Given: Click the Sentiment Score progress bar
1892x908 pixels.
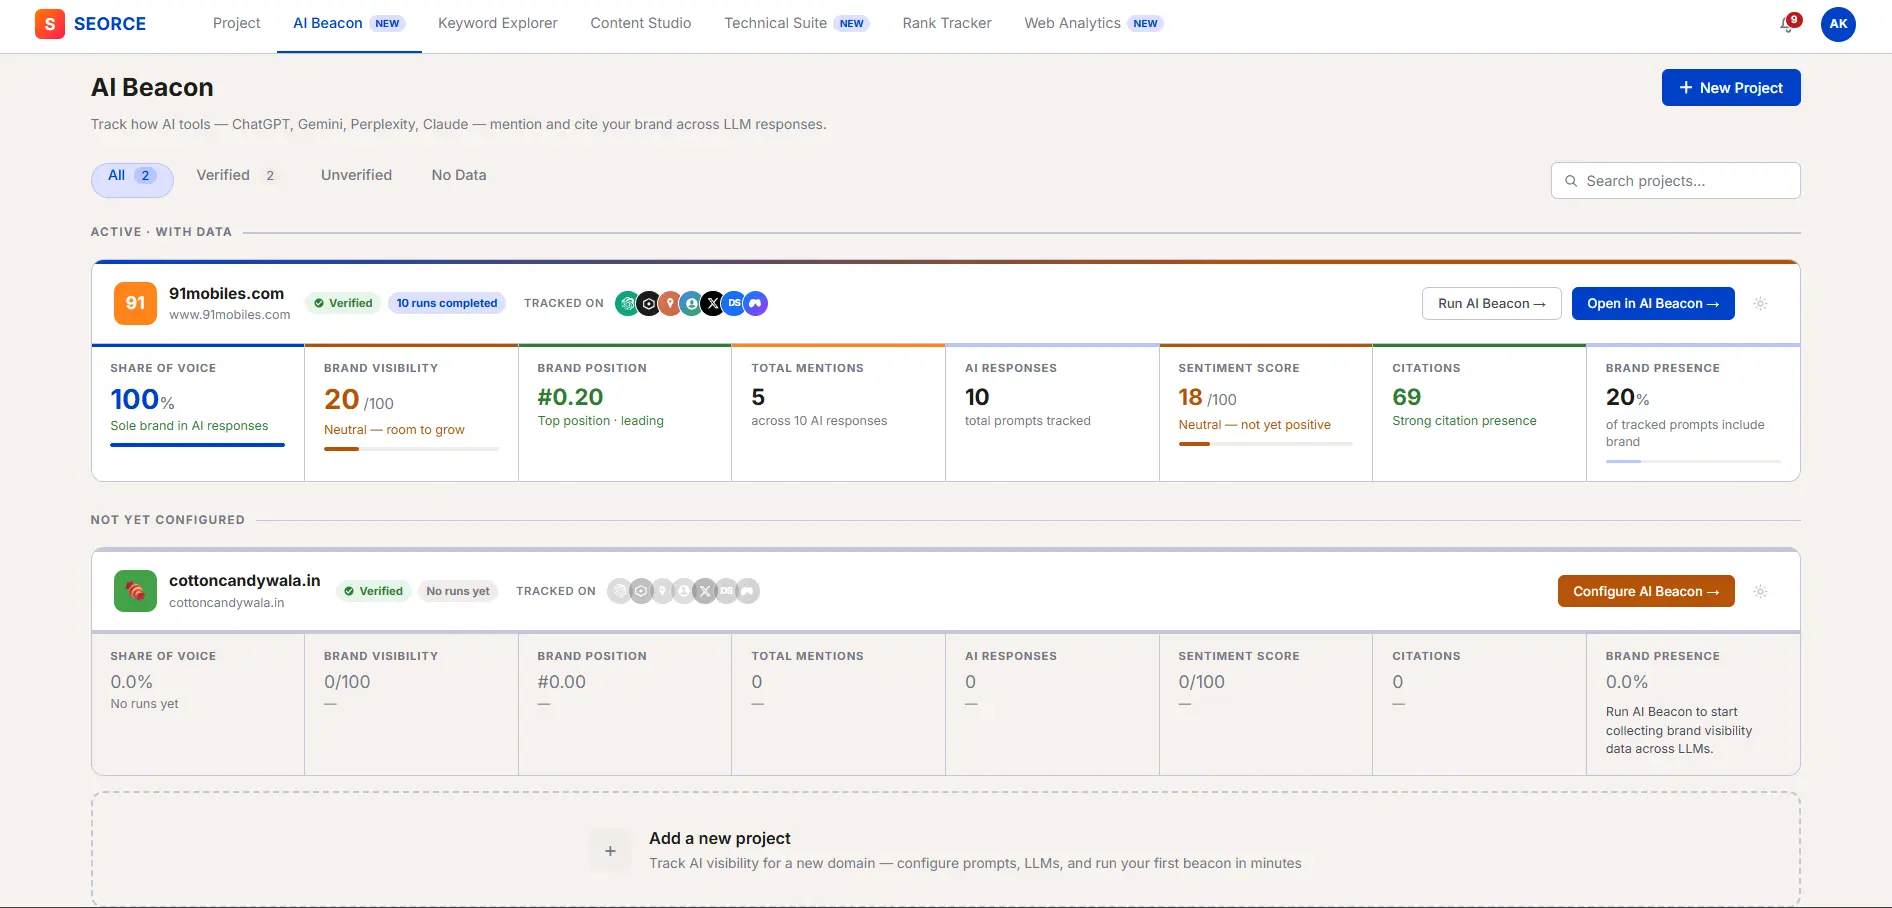Looking at the screenshot, I should [1265, 444].
